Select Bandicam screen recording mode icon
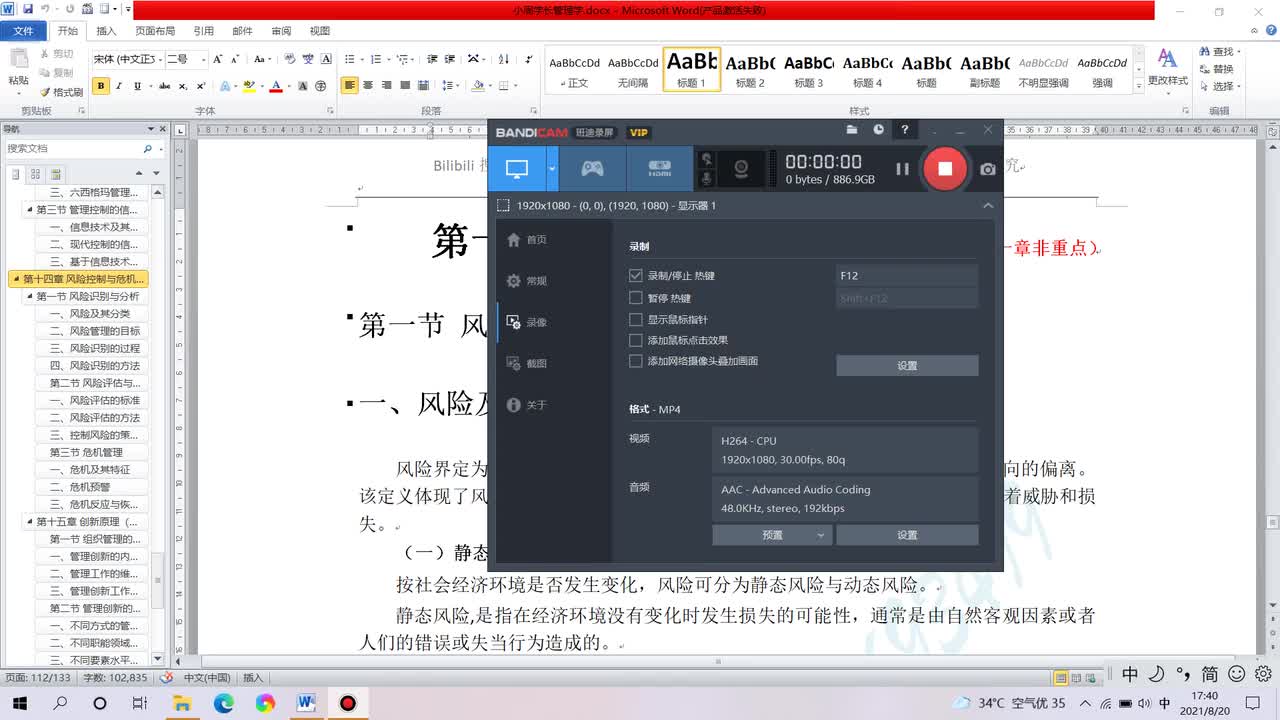The height and width of the screenshot is (720, 1280). (x=517, y=168)
